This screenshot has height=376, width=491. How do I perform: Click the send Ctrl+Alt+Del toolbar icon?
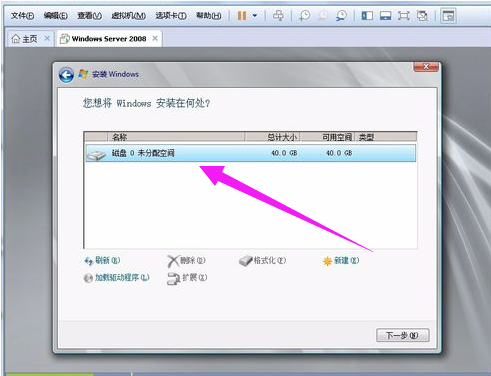(x=278, y=15)
